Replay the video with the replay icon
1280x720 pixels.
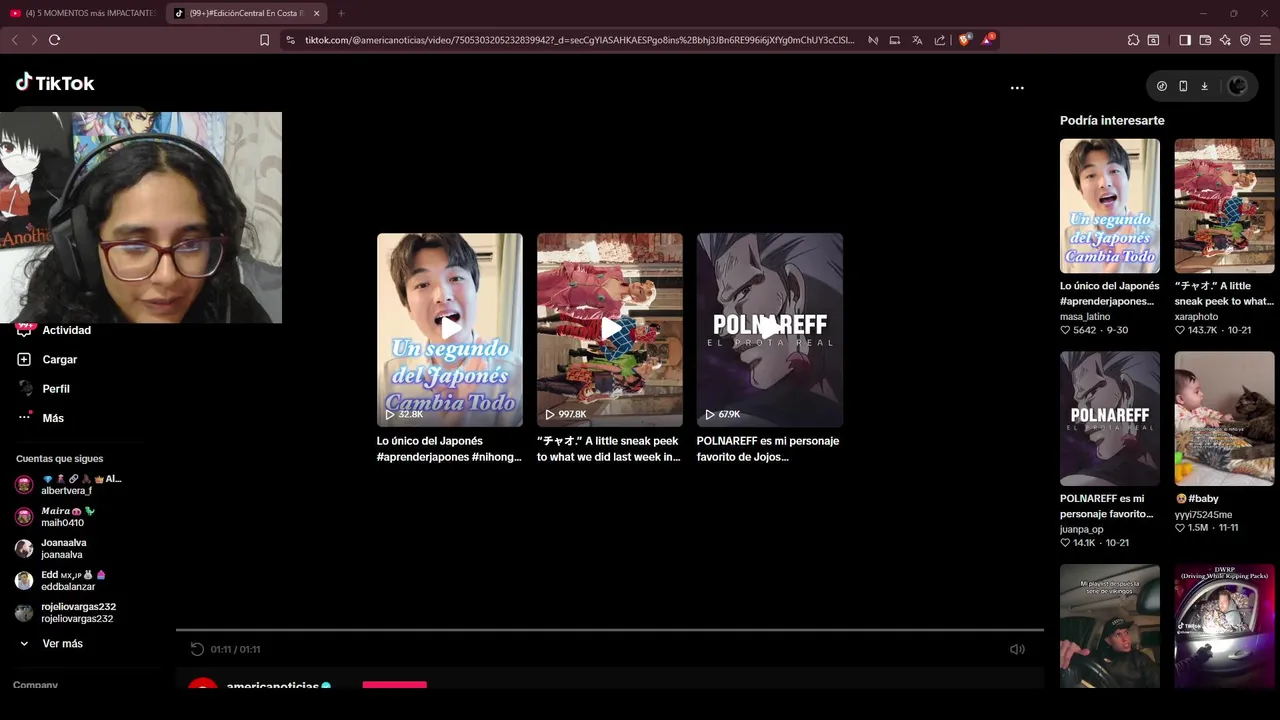197,649
